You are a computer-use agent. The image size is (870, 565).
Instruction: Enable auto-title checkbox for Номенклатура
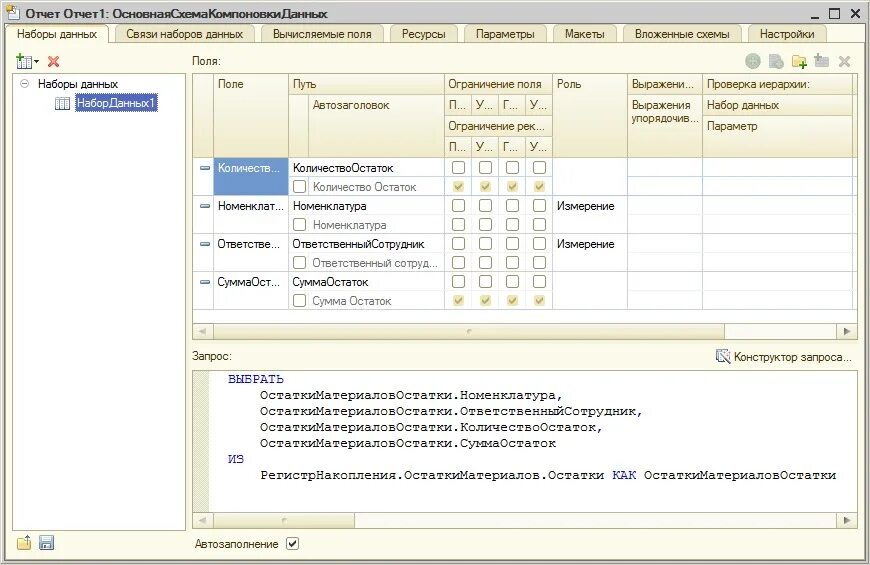point(300,225)
